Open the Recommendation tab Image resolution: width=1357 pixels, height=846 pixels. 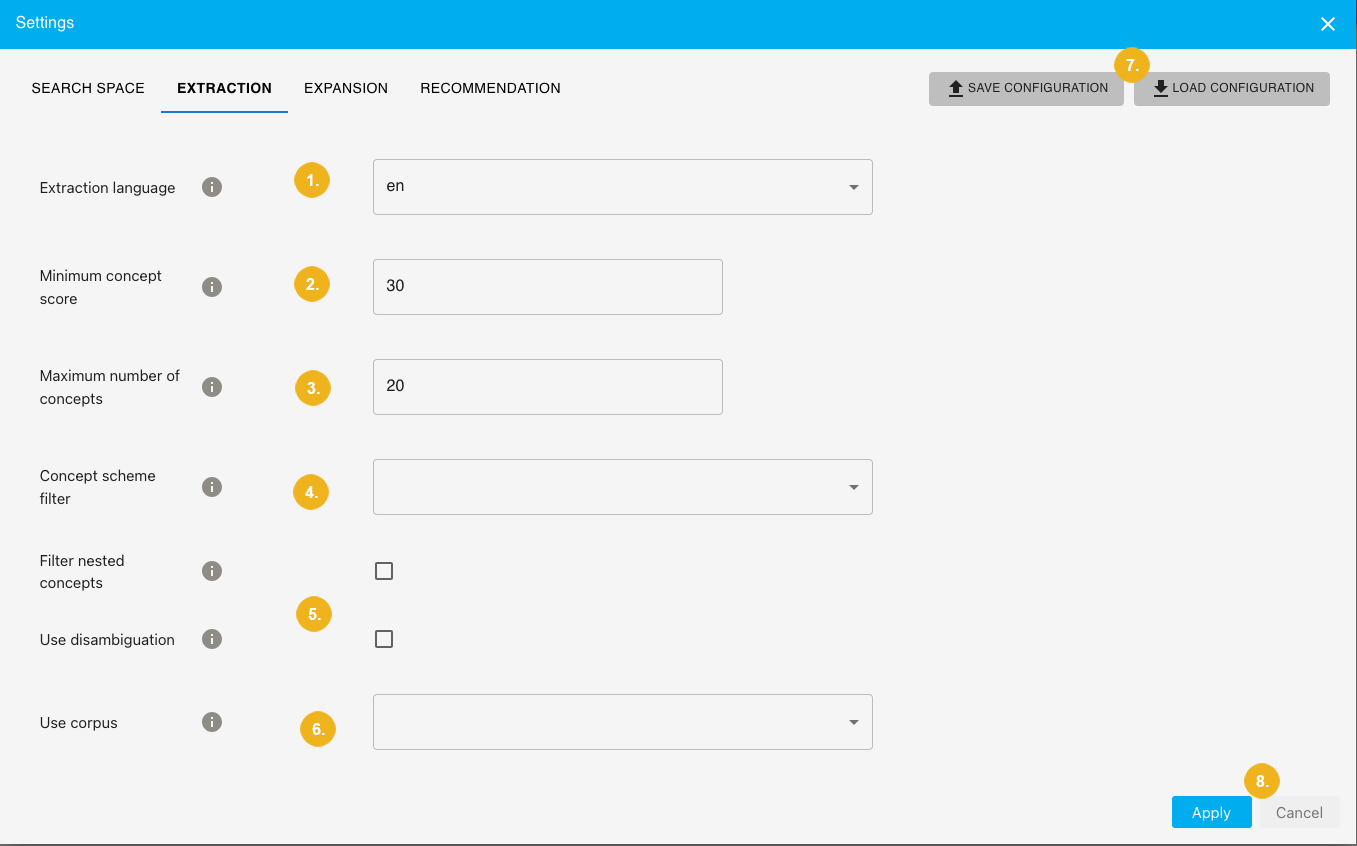pos(490,88)
